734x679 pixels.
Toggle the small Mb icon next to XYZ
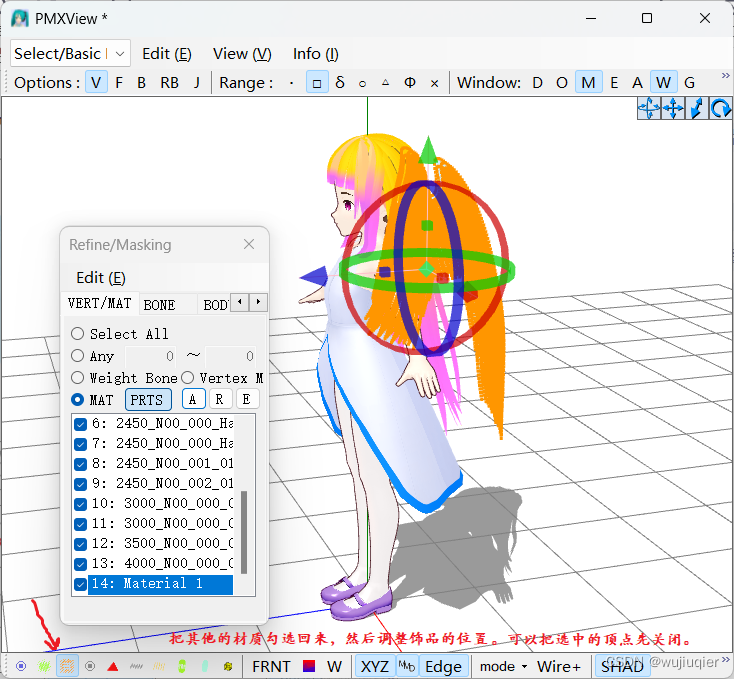click(x=406, y=666)
